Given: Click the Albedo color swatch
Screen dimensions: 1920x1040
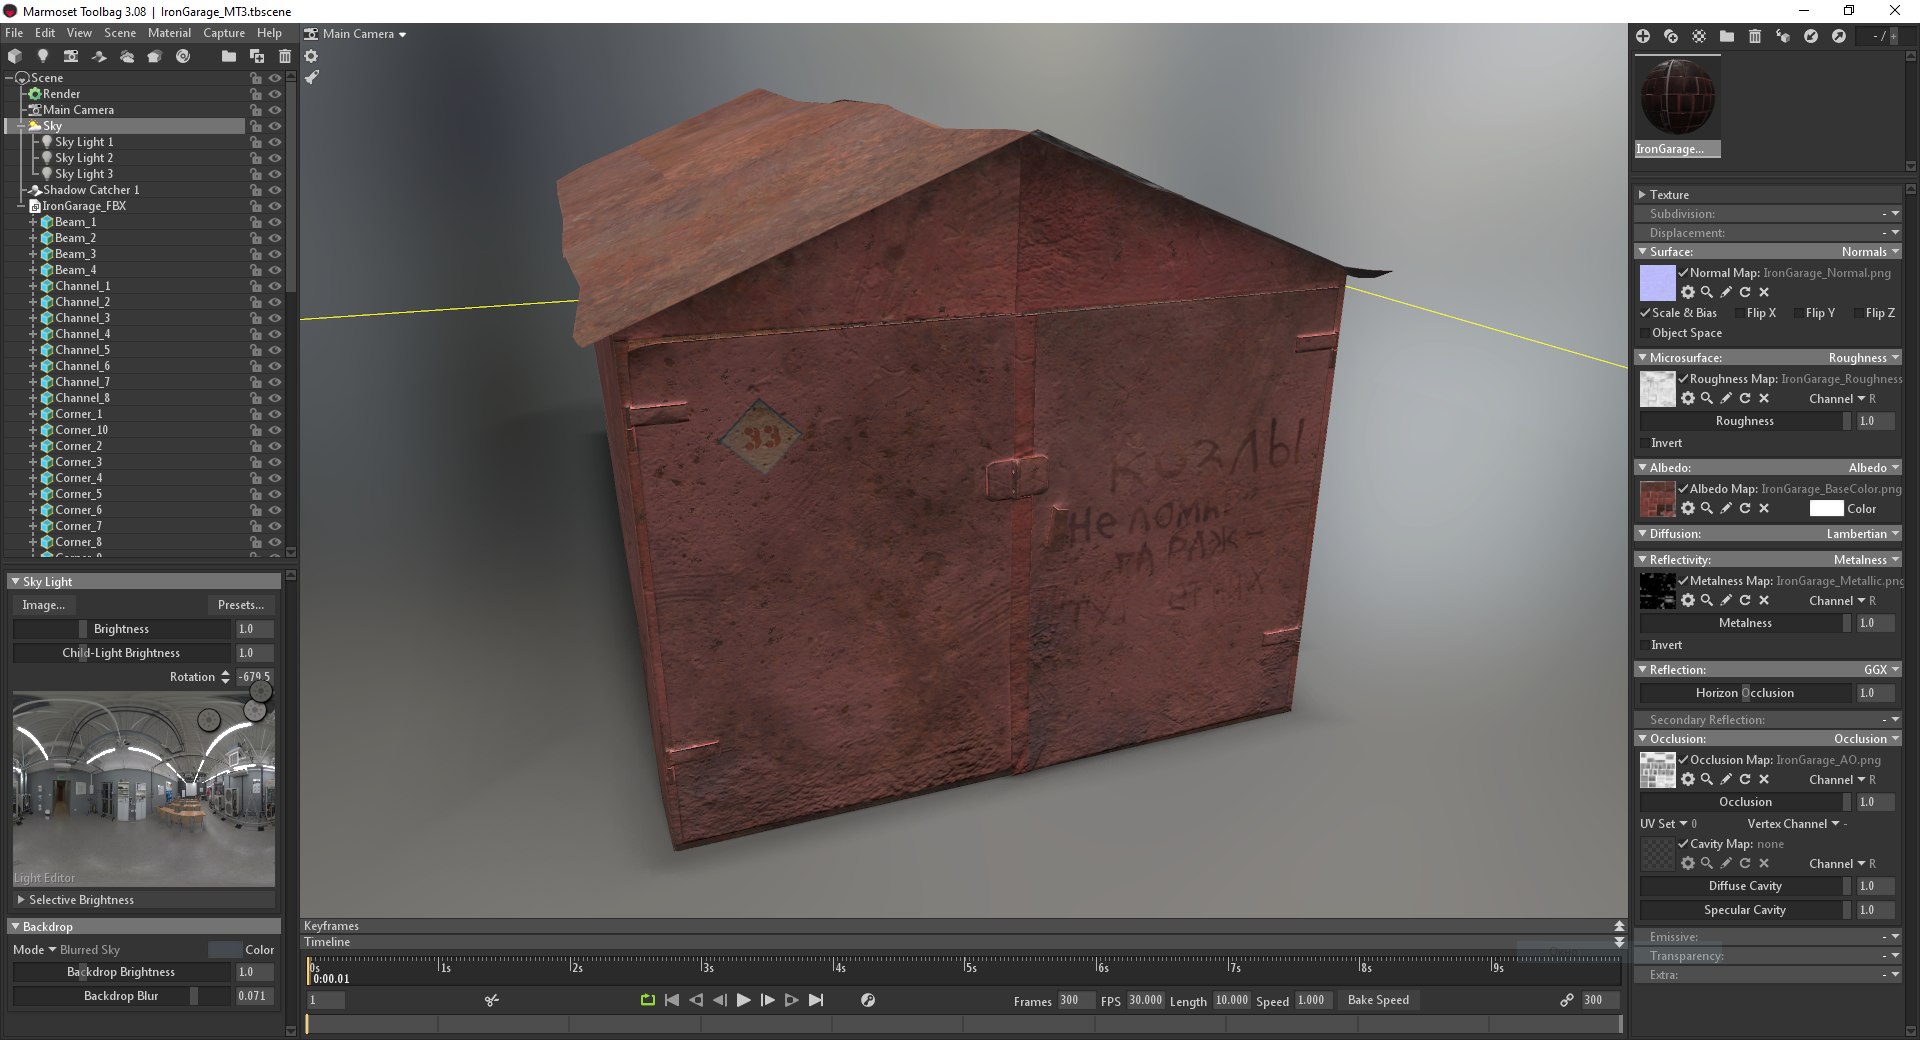Looking at the screenshot, I should (1826, 509).
